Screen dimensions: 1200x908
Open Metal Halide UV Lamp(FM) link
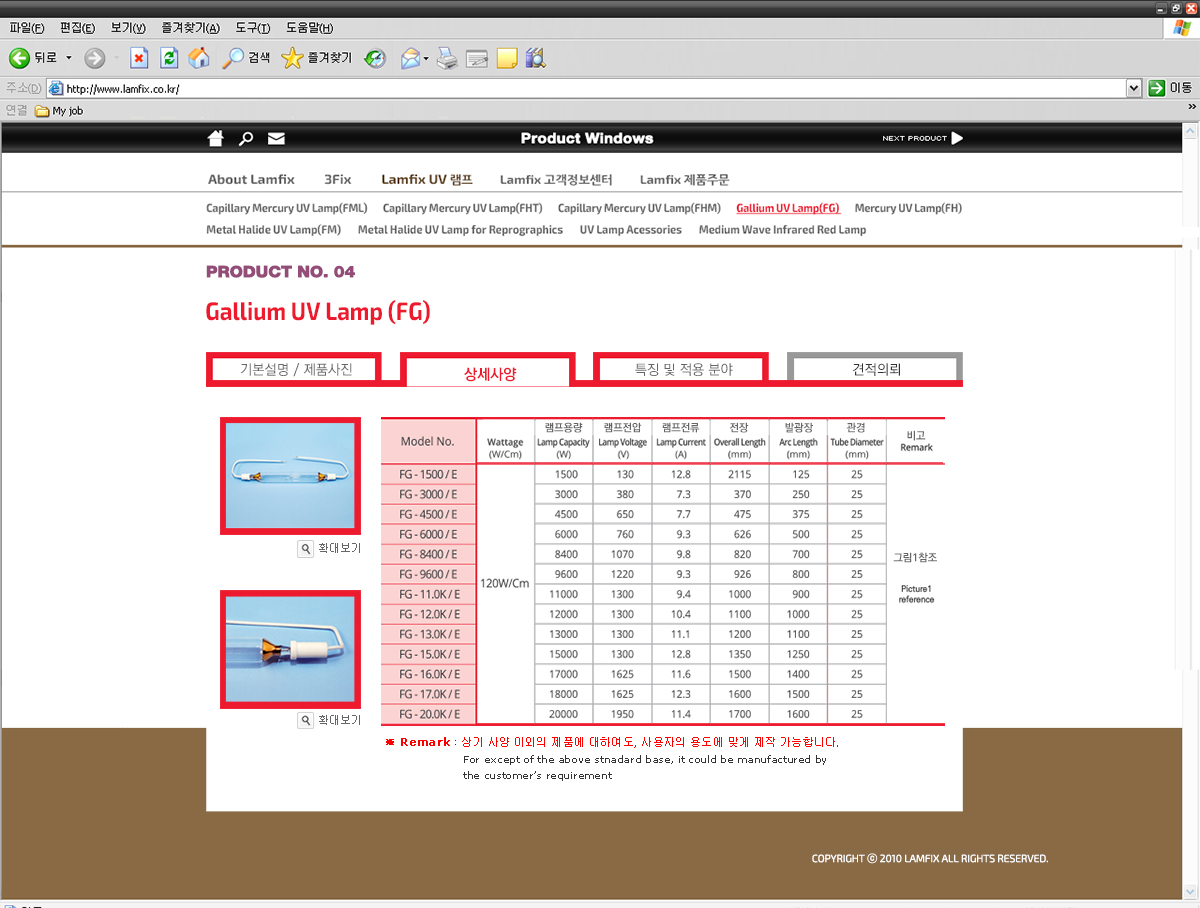click(273, 230)
